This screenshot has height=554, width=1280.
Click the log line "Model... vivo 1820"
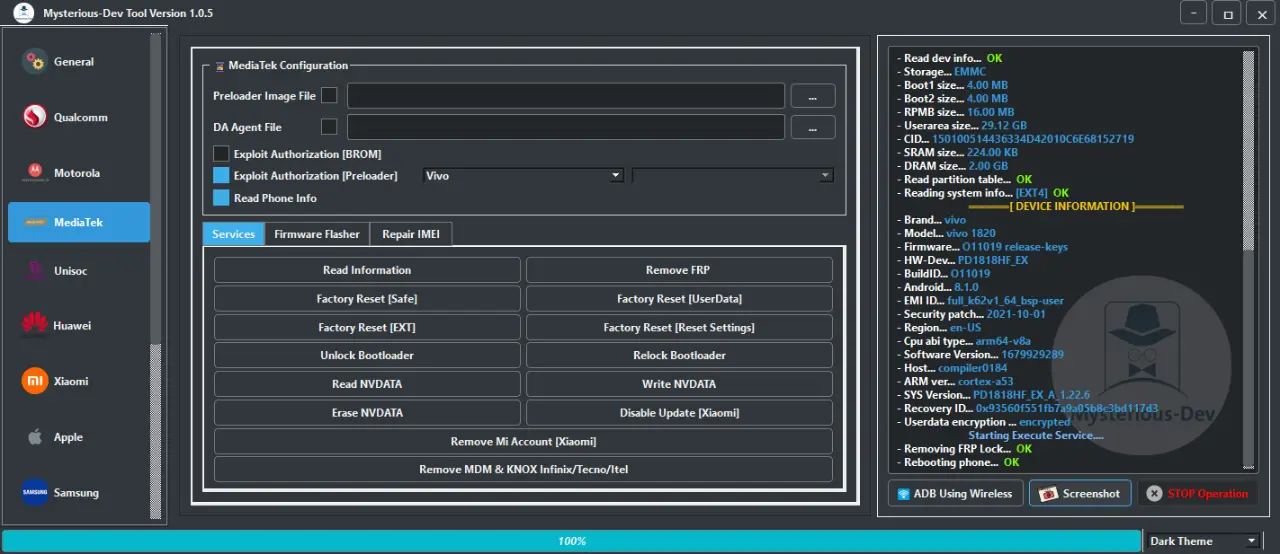click(x=946, y=233)
